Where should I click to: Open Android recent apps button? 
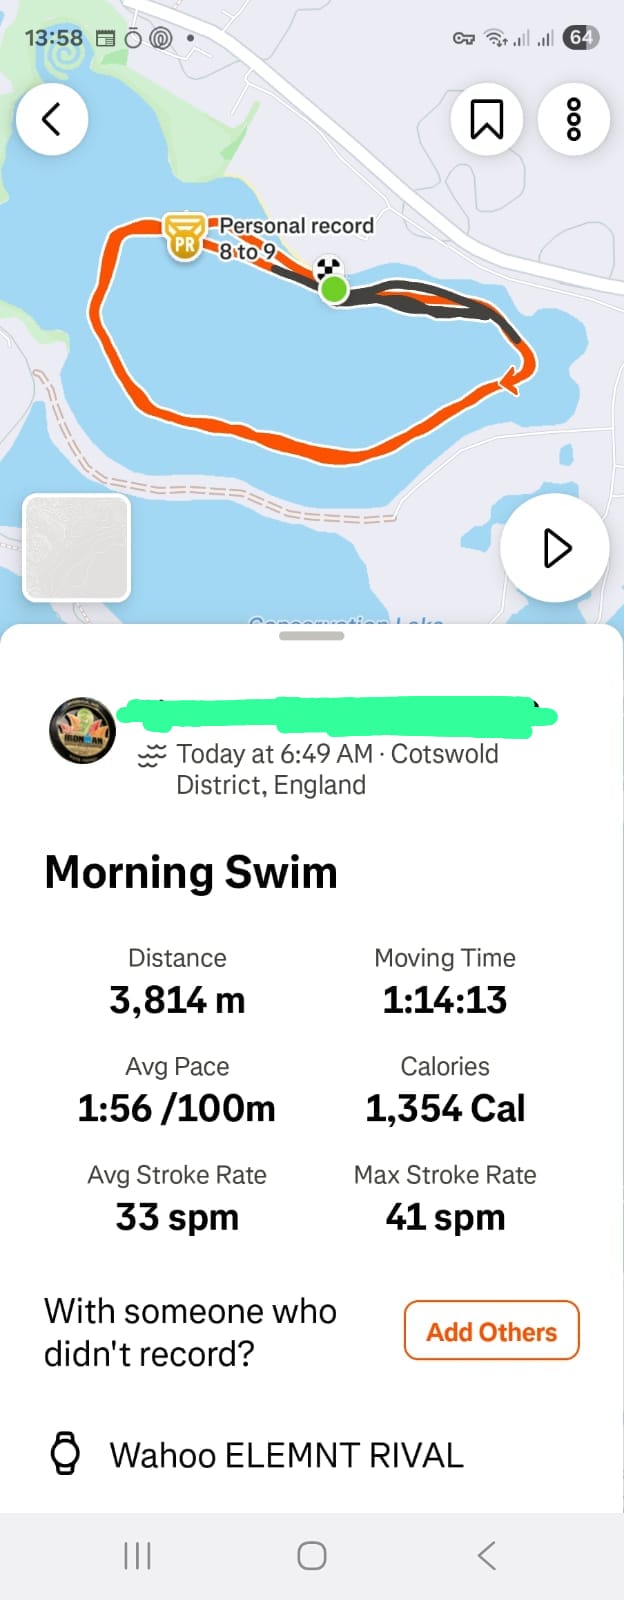click(137, 1555)
